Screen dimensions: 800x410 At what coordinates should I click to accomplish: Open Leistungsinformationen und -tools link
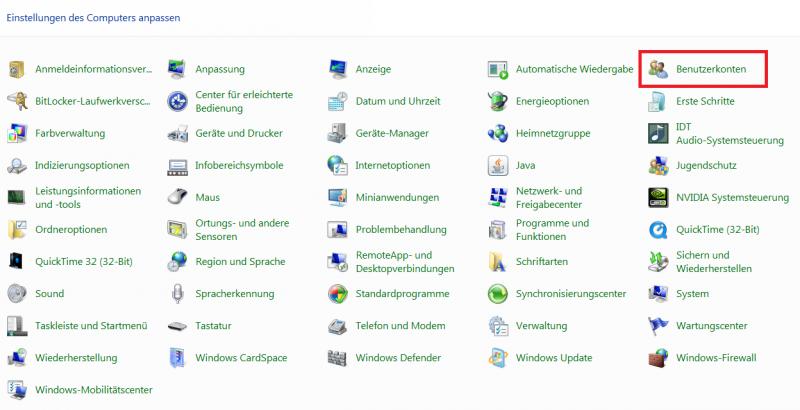[88, 197]
